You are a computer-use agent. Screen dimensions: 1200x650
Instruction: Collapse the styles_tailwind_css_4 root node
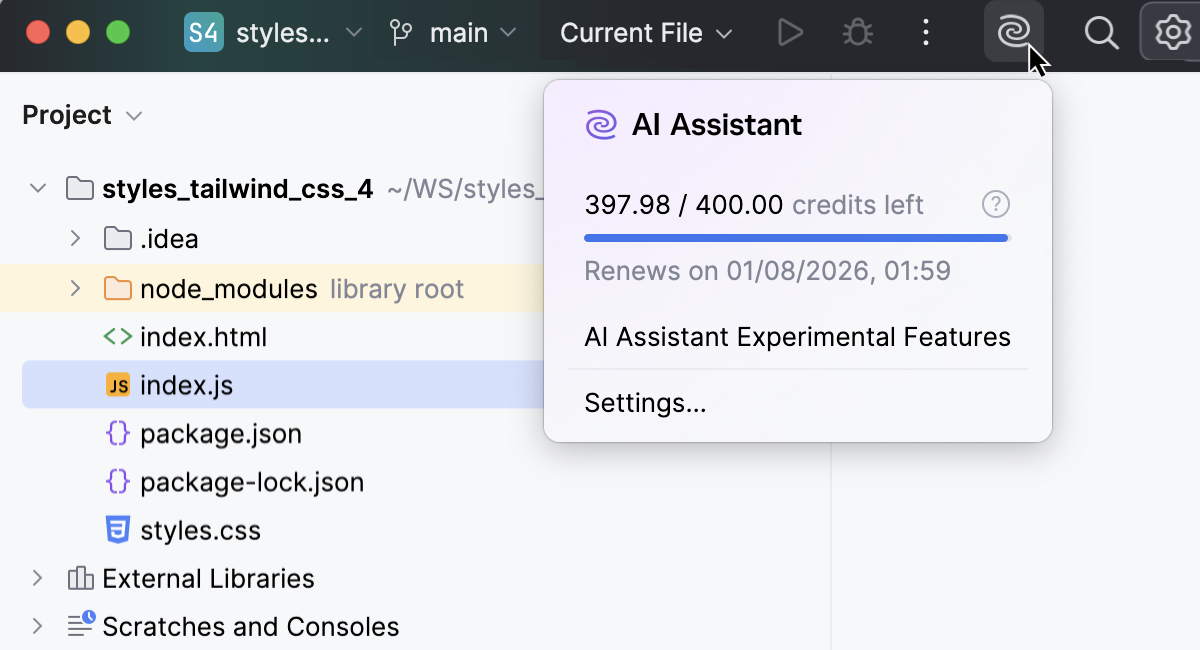38,188
